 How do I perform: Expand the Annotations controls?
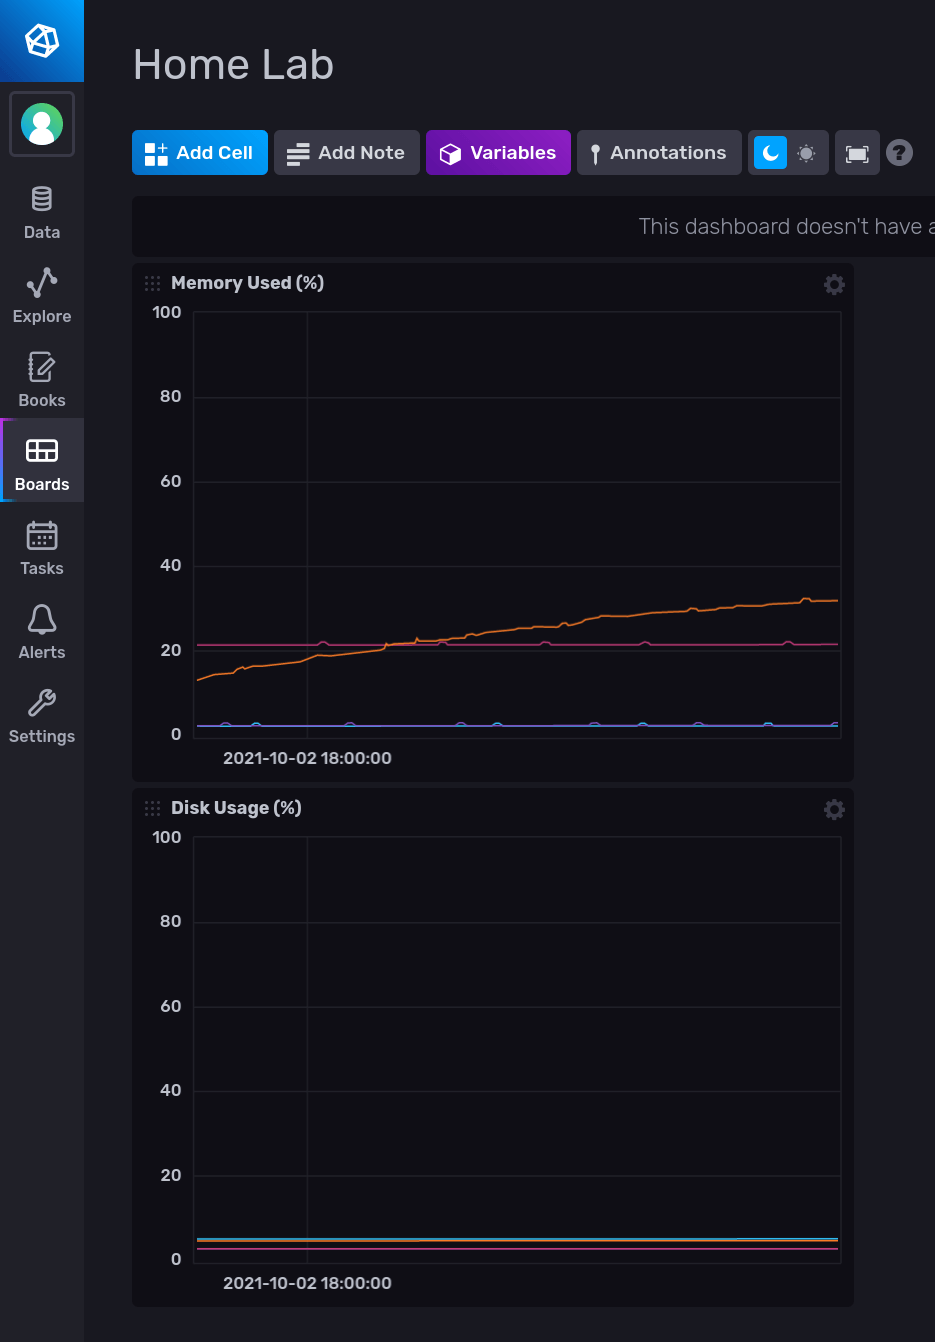pyautogui.click(x=659, y=152)
